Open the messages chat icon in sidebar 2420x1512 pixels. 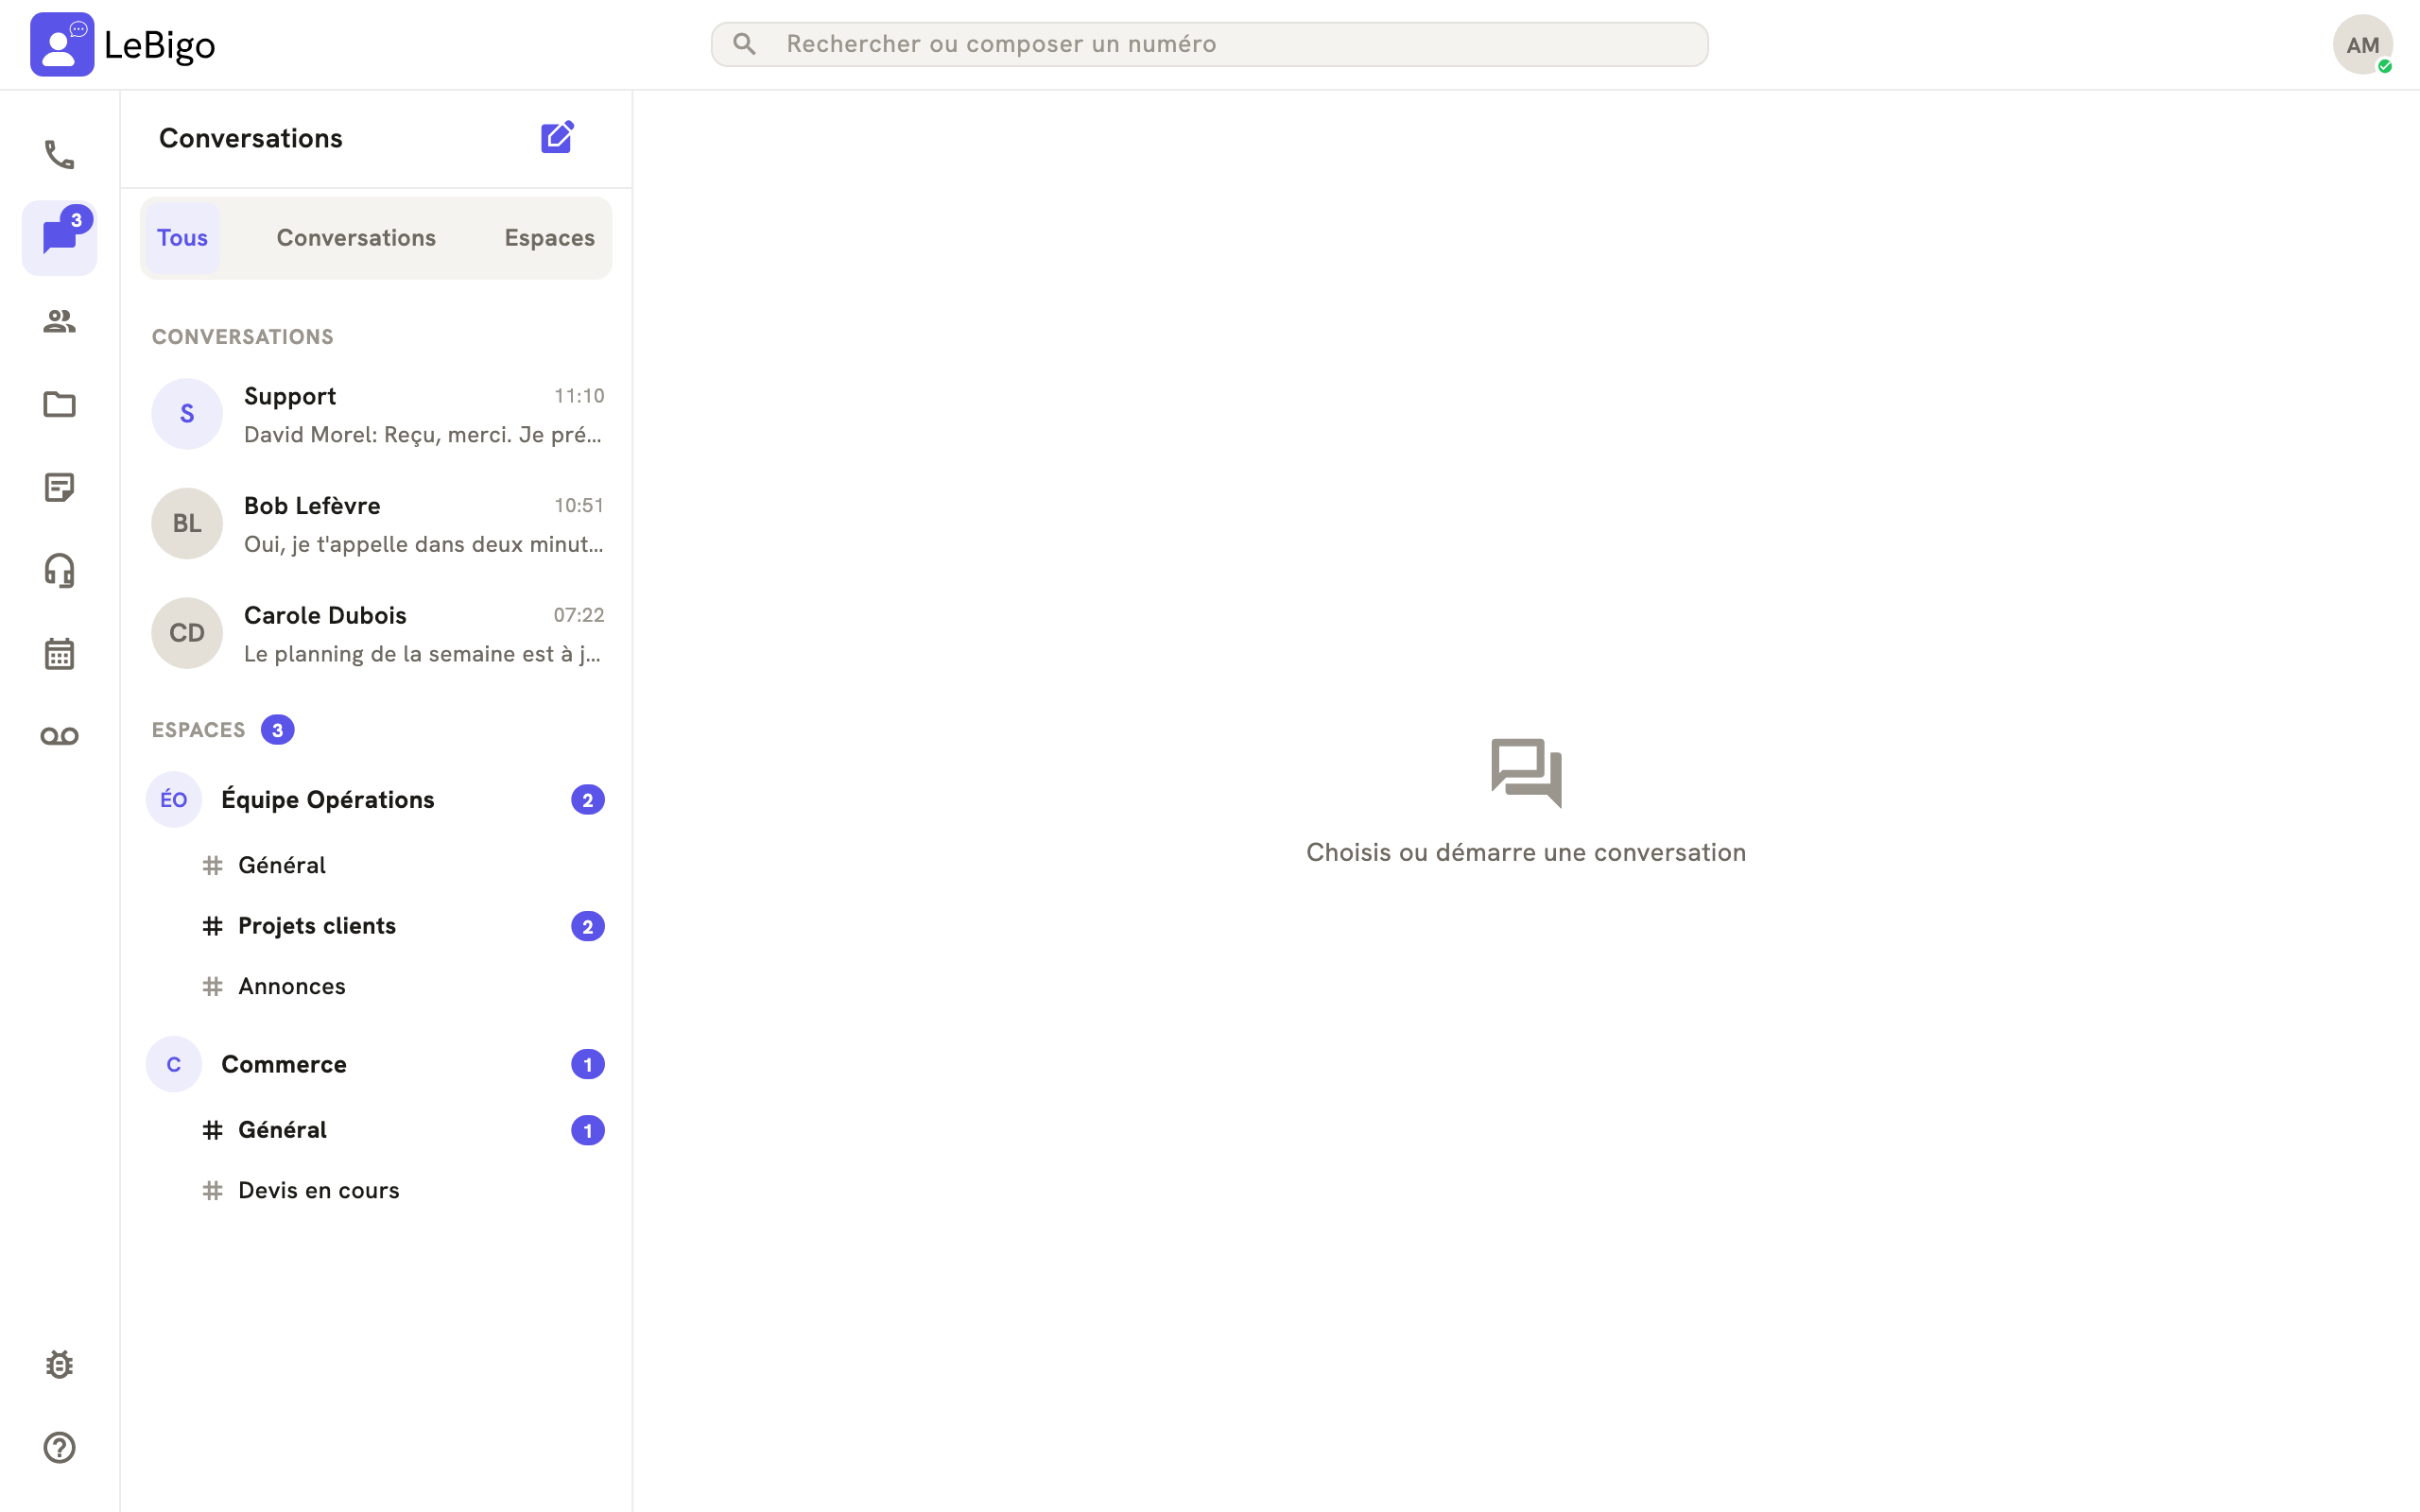(59, 238)
